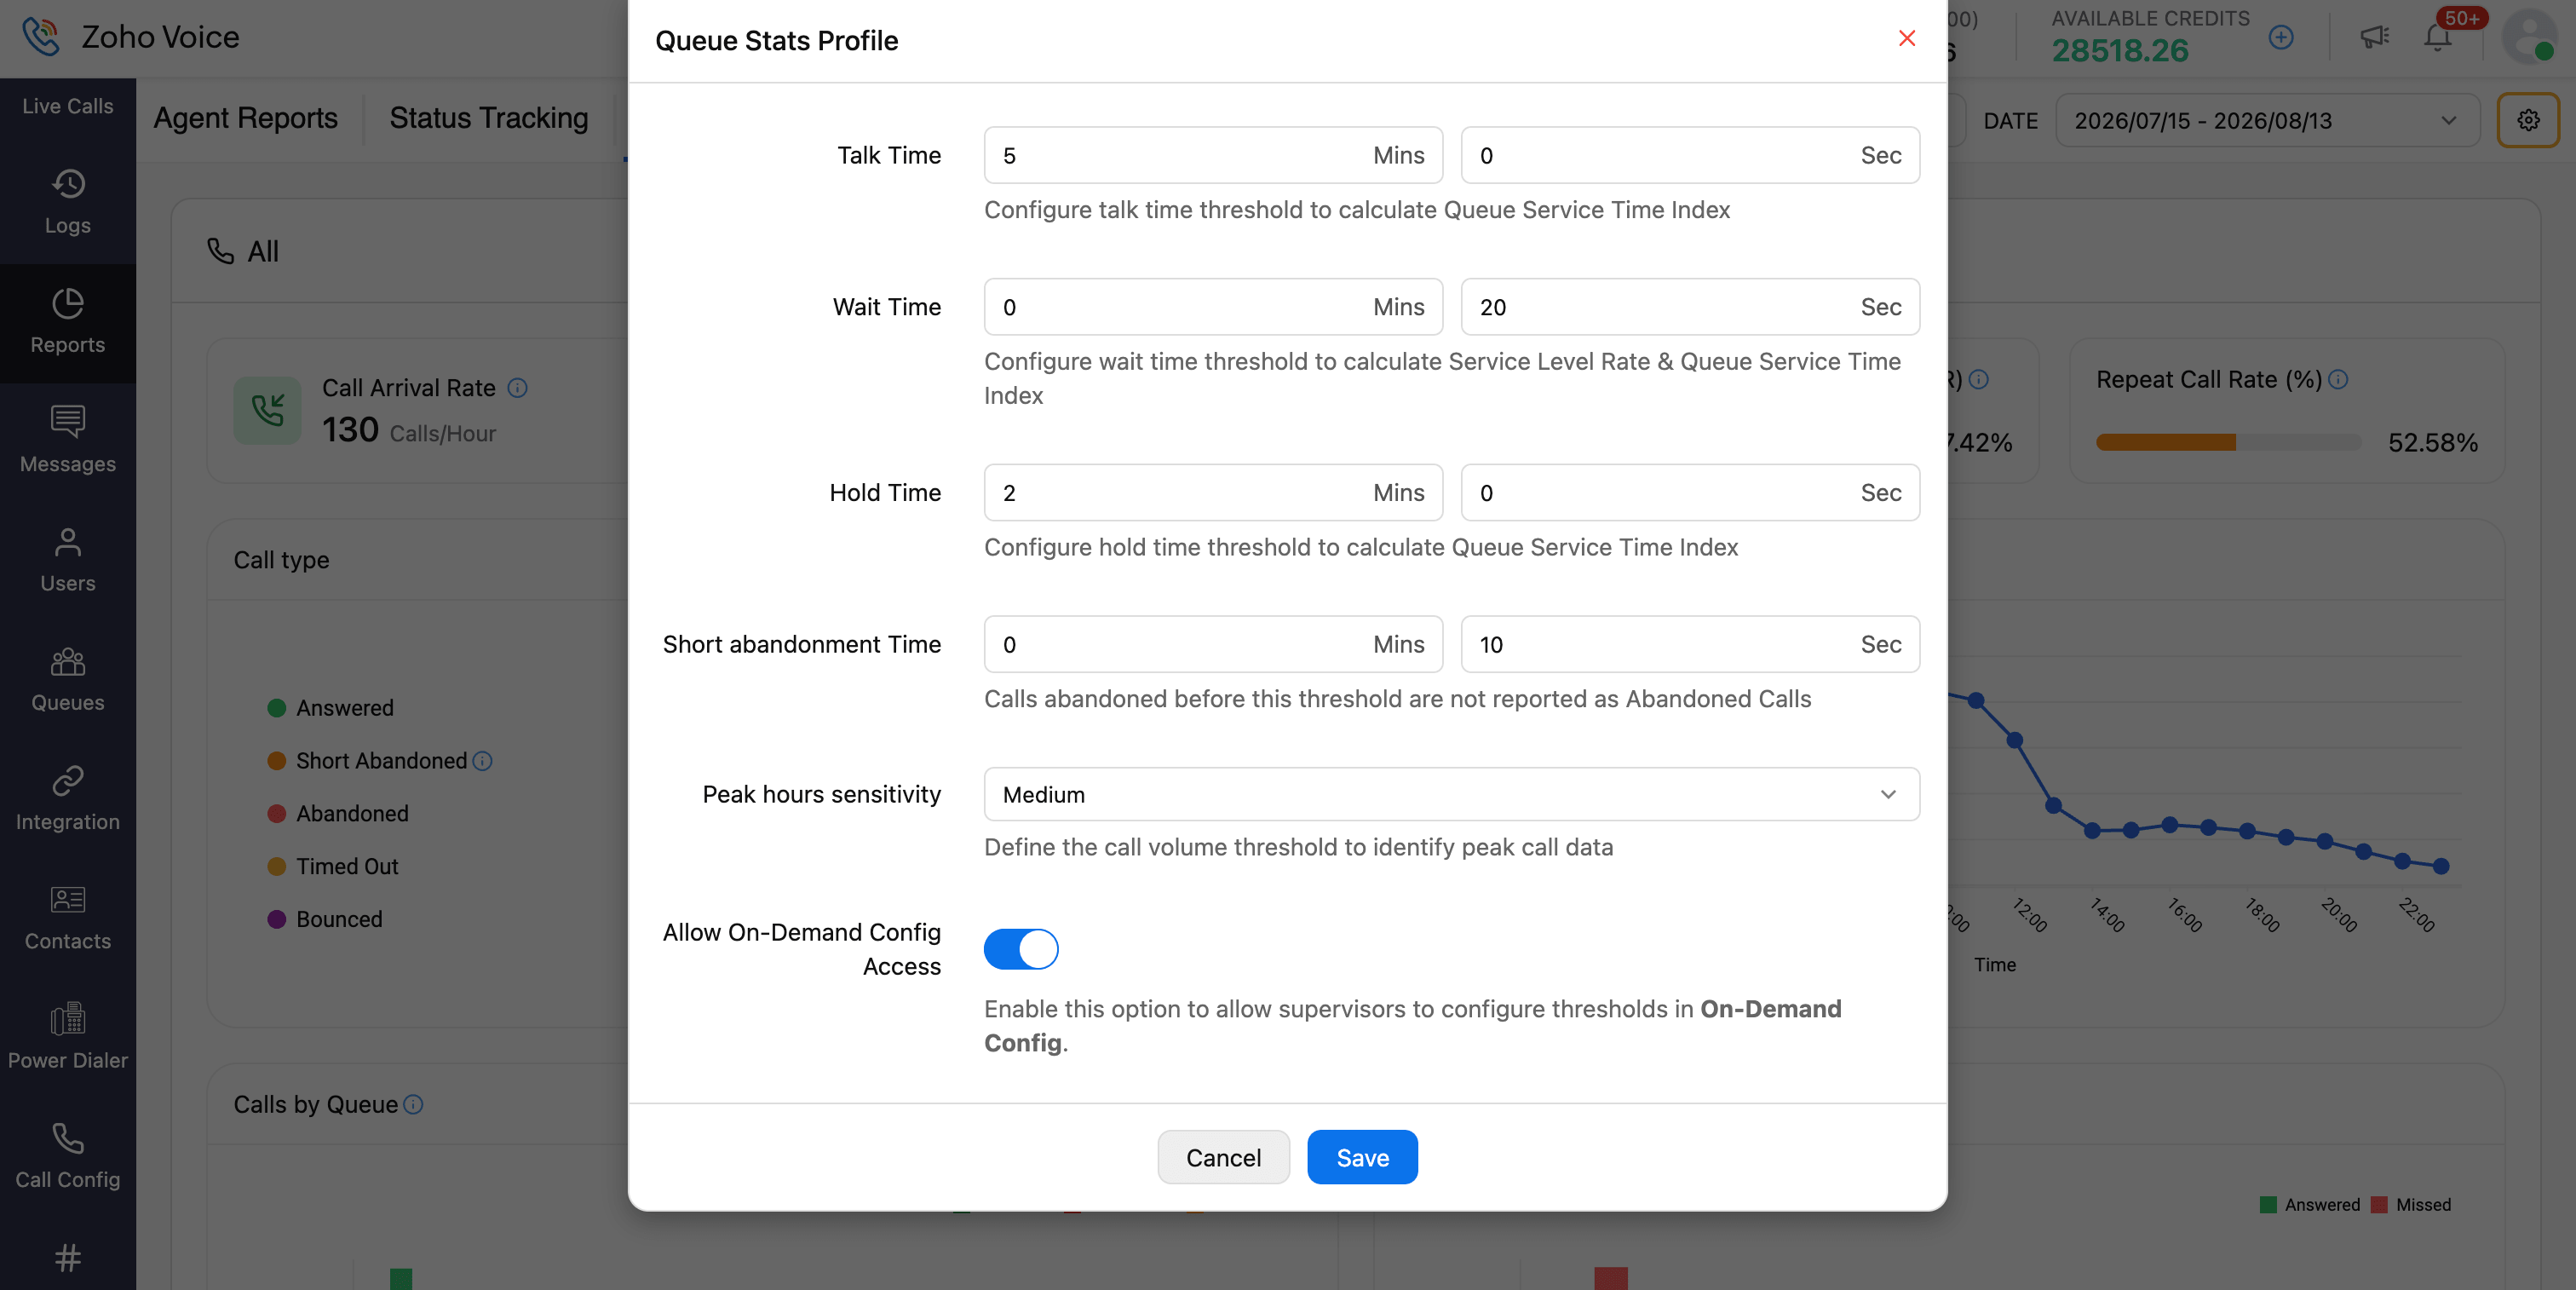Click the hash icon at sidebar bottom
The height and width of the screenshot is (1290, 2576).
(x=68, y=1257)
